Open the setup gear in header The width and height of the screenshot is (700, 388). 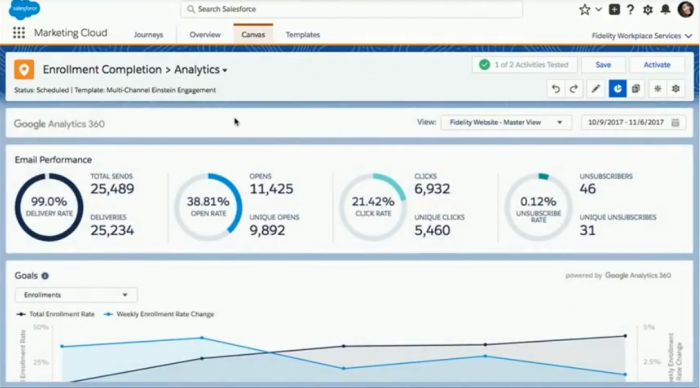click(x=648, y=9)
